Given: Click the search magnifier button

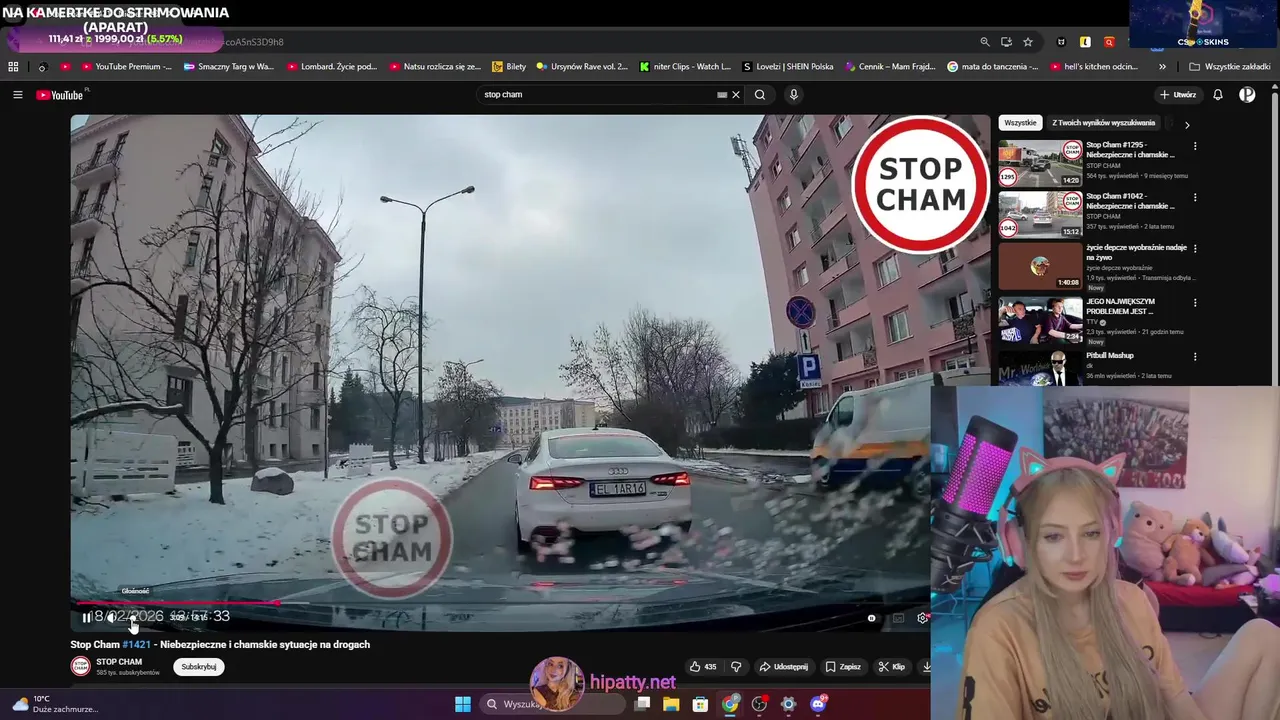Looking at the screenshot, I should coord(760,95).
